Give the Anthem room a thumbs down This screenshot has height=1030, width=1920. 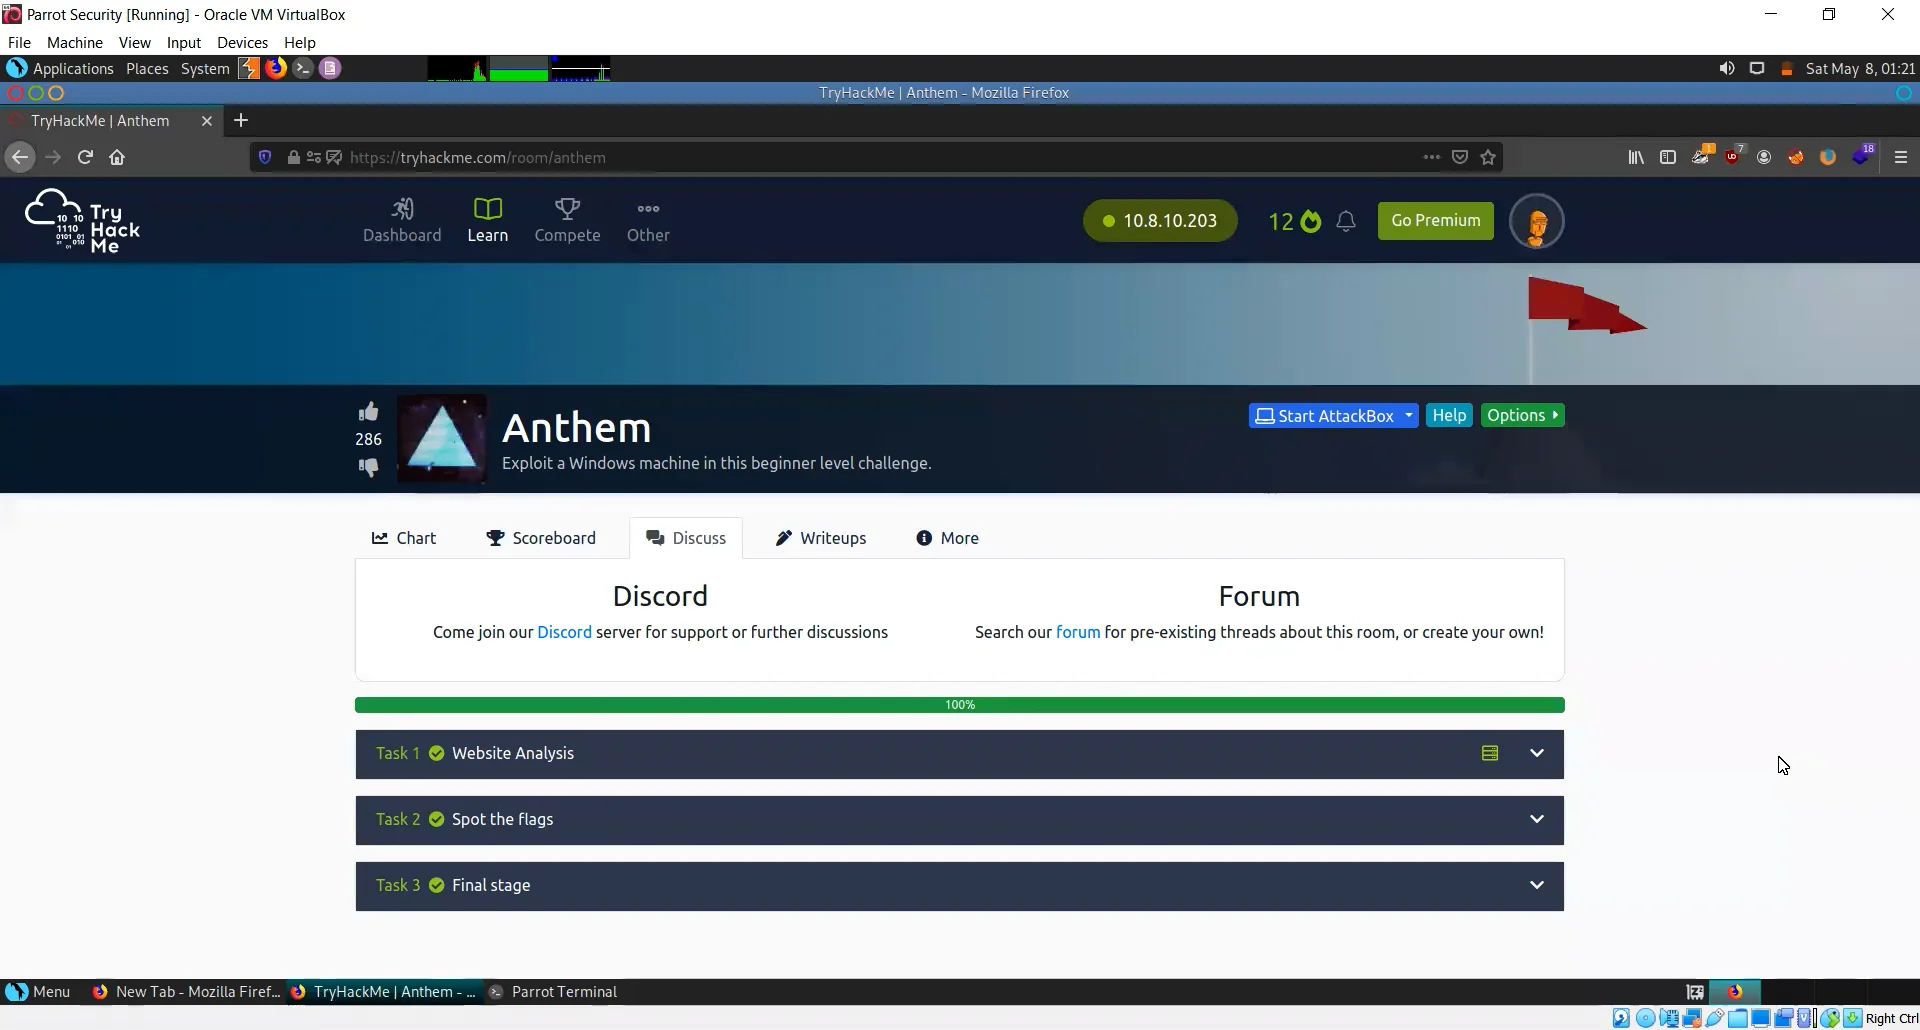click(x=368, y=467)
